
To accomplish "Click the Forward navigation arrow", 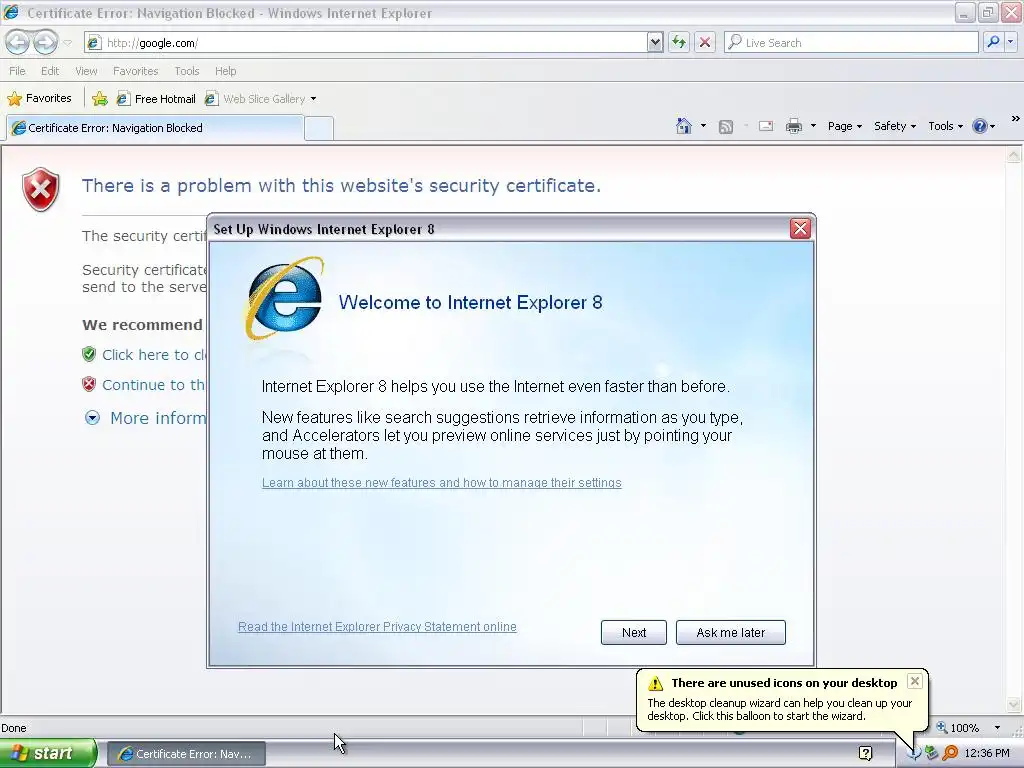I will point(45,42).
